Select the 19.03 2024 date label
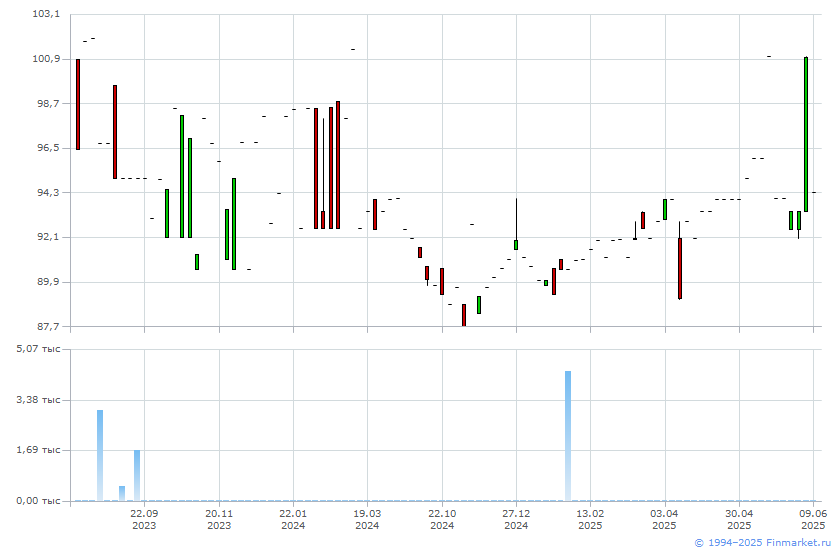 point(367,519)
